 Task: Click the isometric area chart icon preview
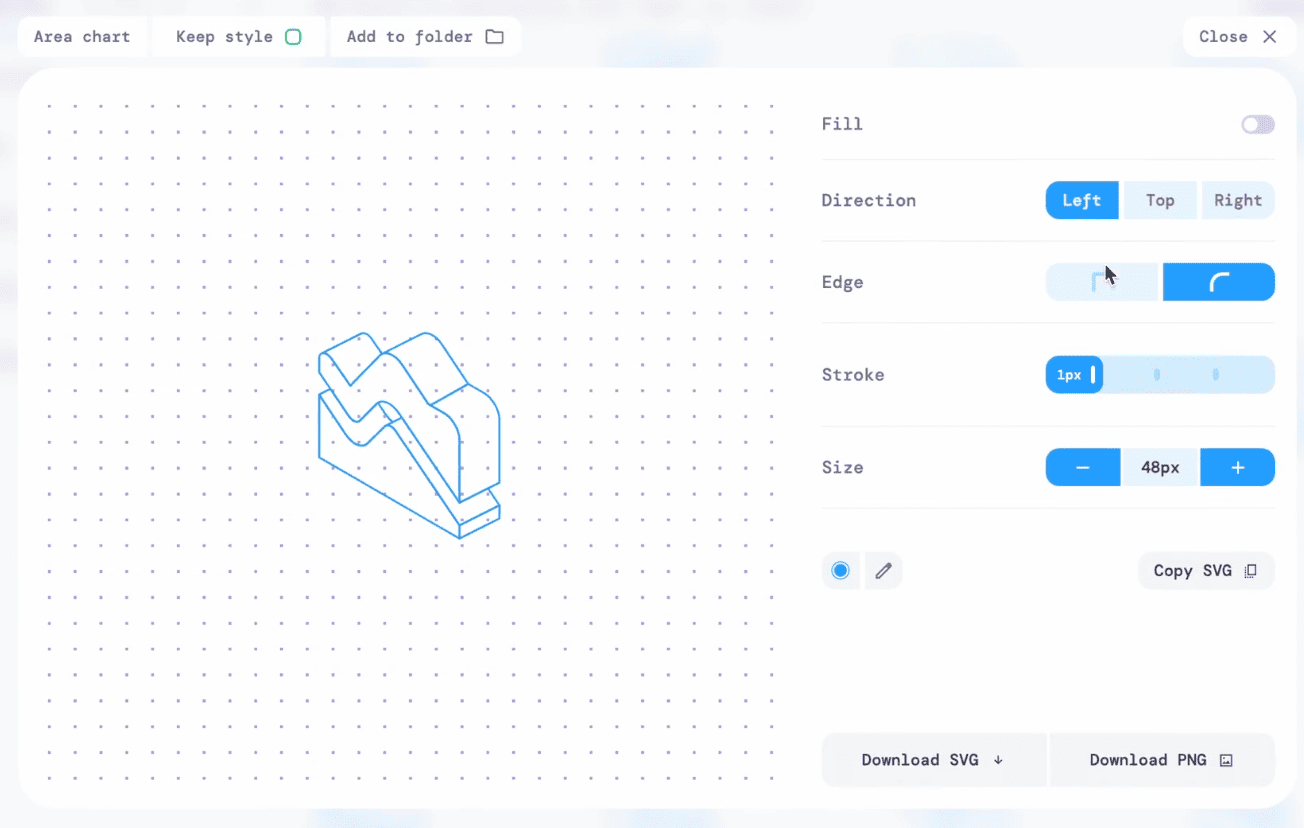pyautogui.click(x=409, y=434)
